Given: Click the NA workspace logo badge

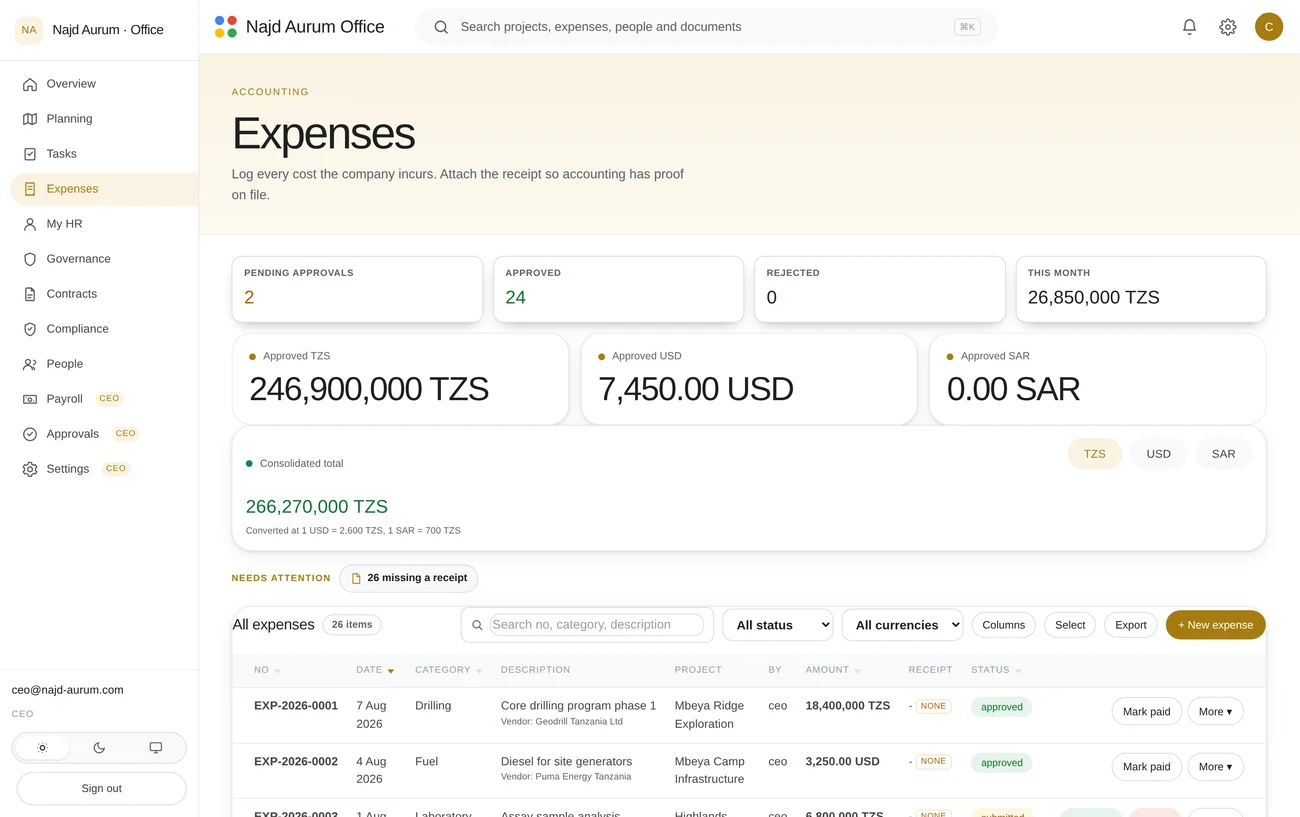Looking at the screenshot, I should [x=29, y=30].
